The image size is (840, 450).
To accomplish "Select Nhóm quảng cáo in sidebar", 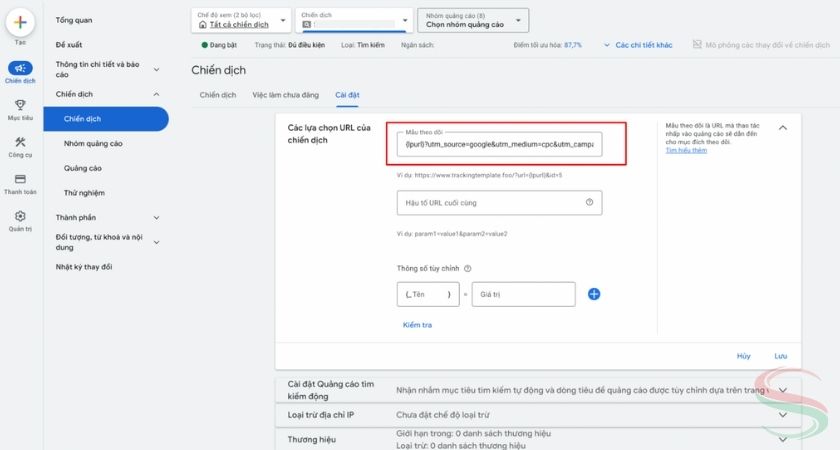I will click(93, 143).
